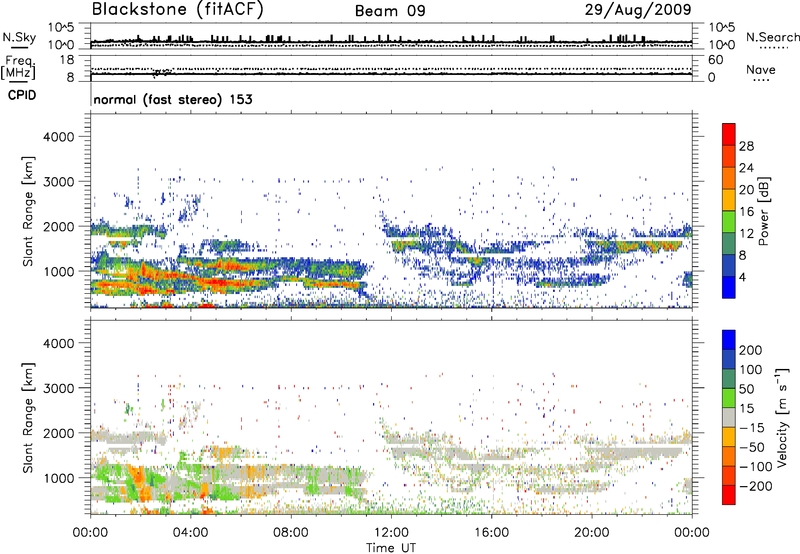The image size is (800, 554).
Task: Click the 'N.Sky' label
Action: [19, 37]
